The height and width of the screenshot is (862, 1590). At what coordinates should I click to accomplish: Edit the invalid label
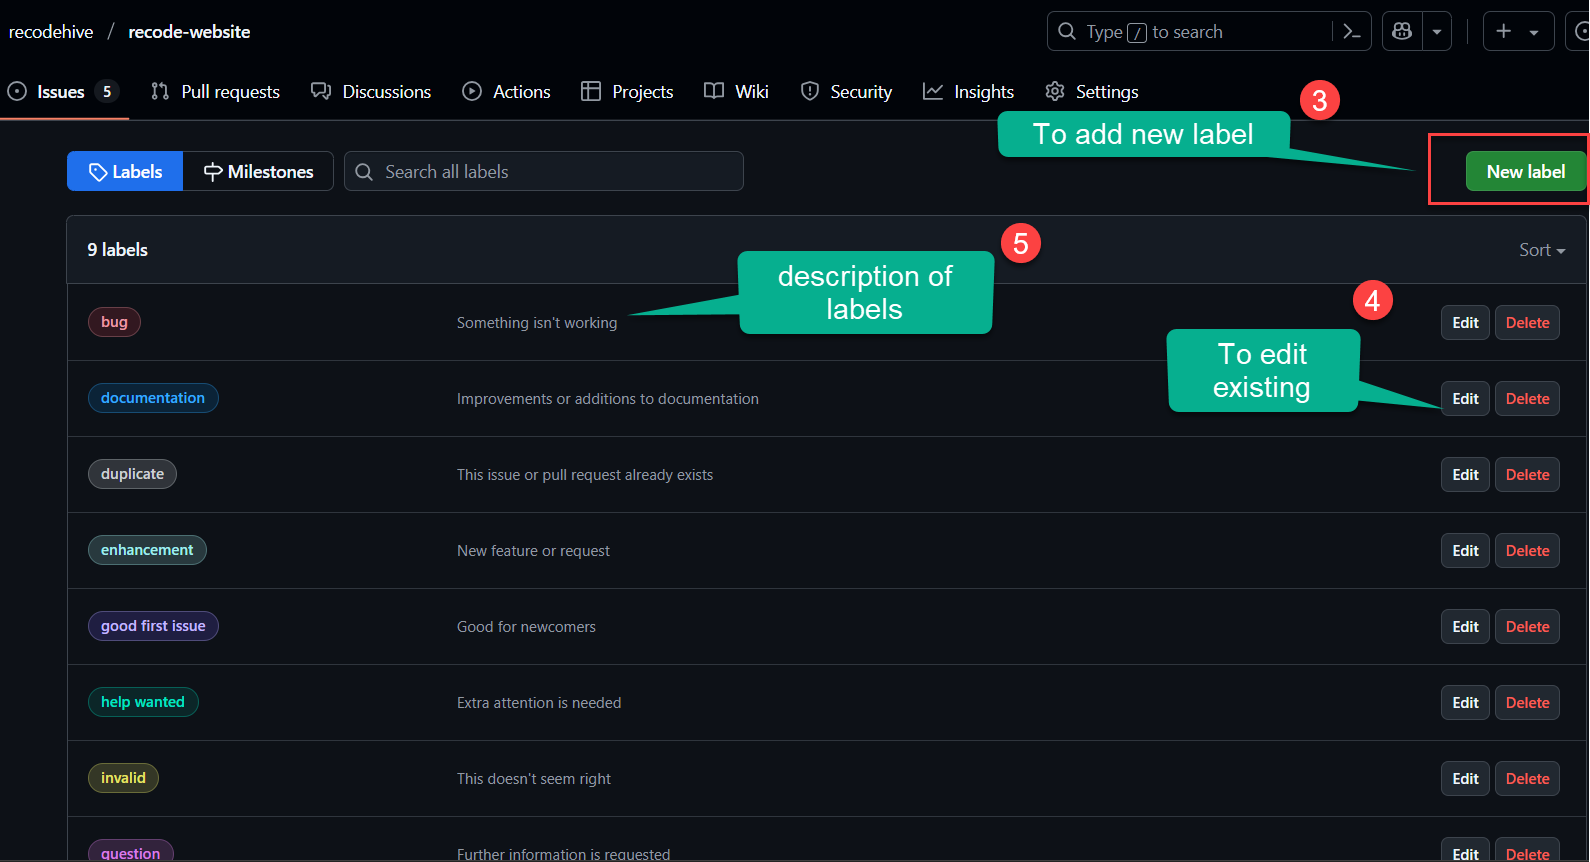tap(1465, 779)
